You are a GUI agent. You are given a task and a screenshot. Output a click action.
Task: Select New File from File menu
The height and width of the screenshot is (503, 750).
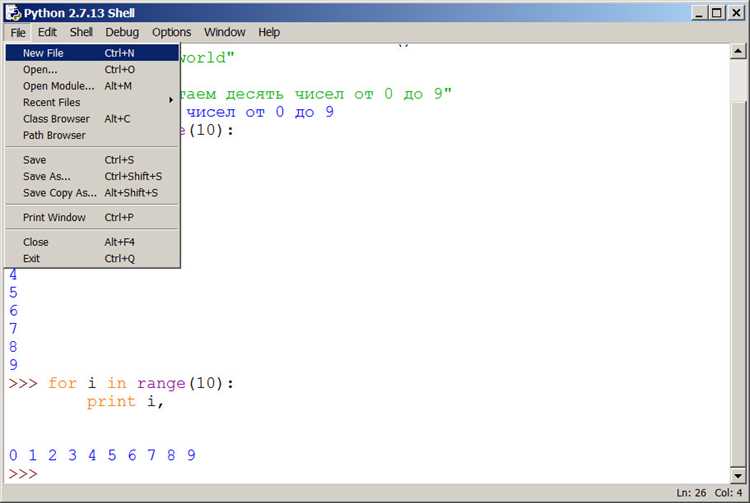pyautogui.click(x=92, y=53)
